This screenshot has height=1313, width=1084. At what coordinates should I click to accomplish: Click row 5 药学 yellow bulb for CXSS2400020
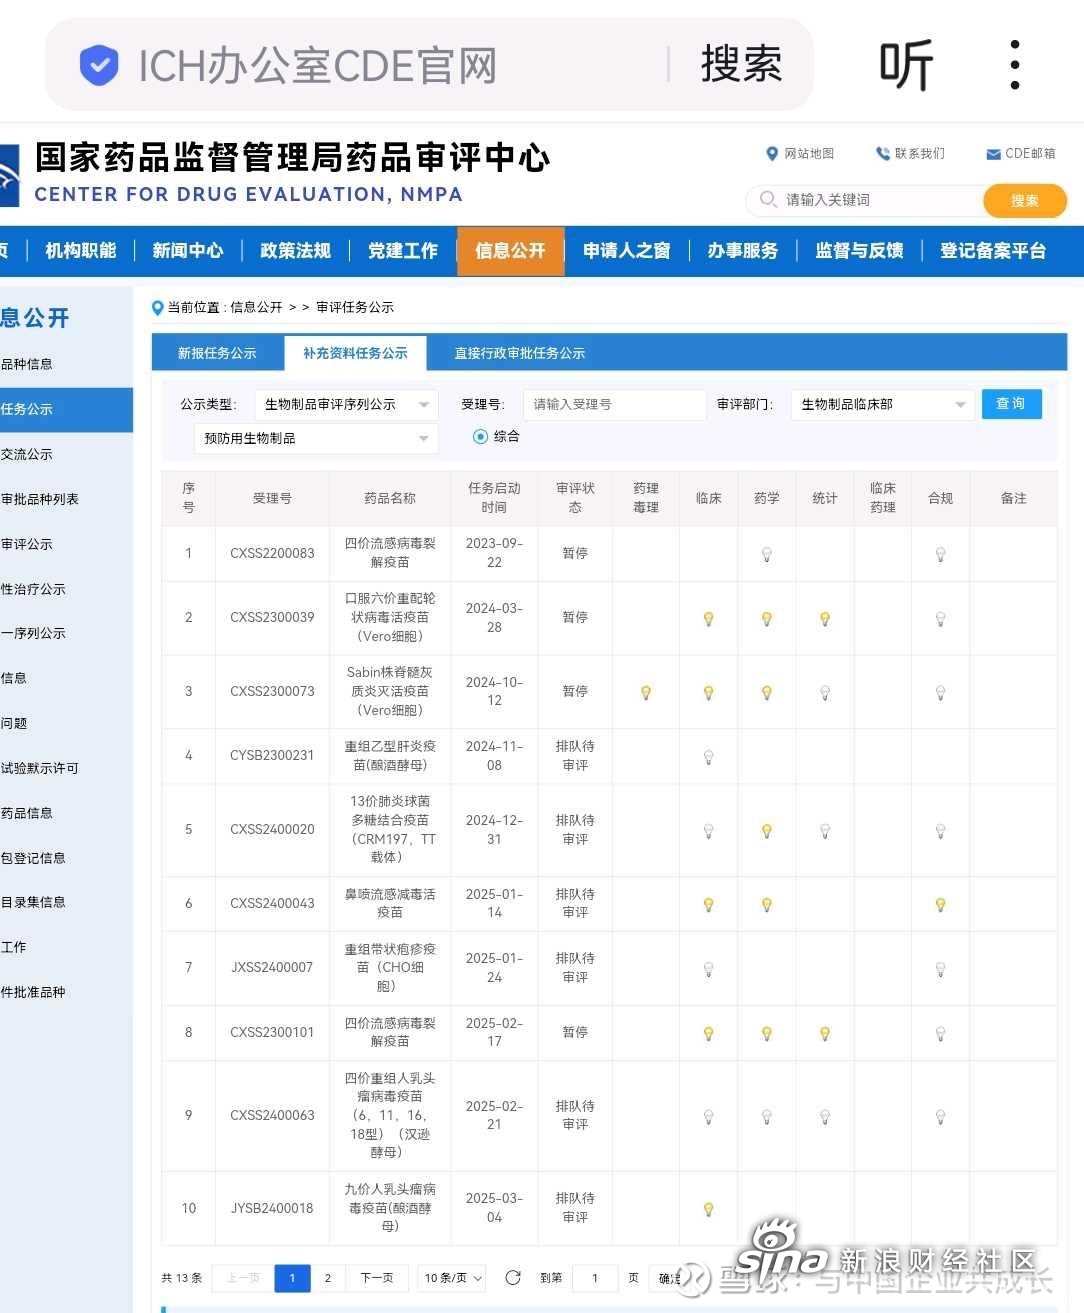(x=767, y=831)
